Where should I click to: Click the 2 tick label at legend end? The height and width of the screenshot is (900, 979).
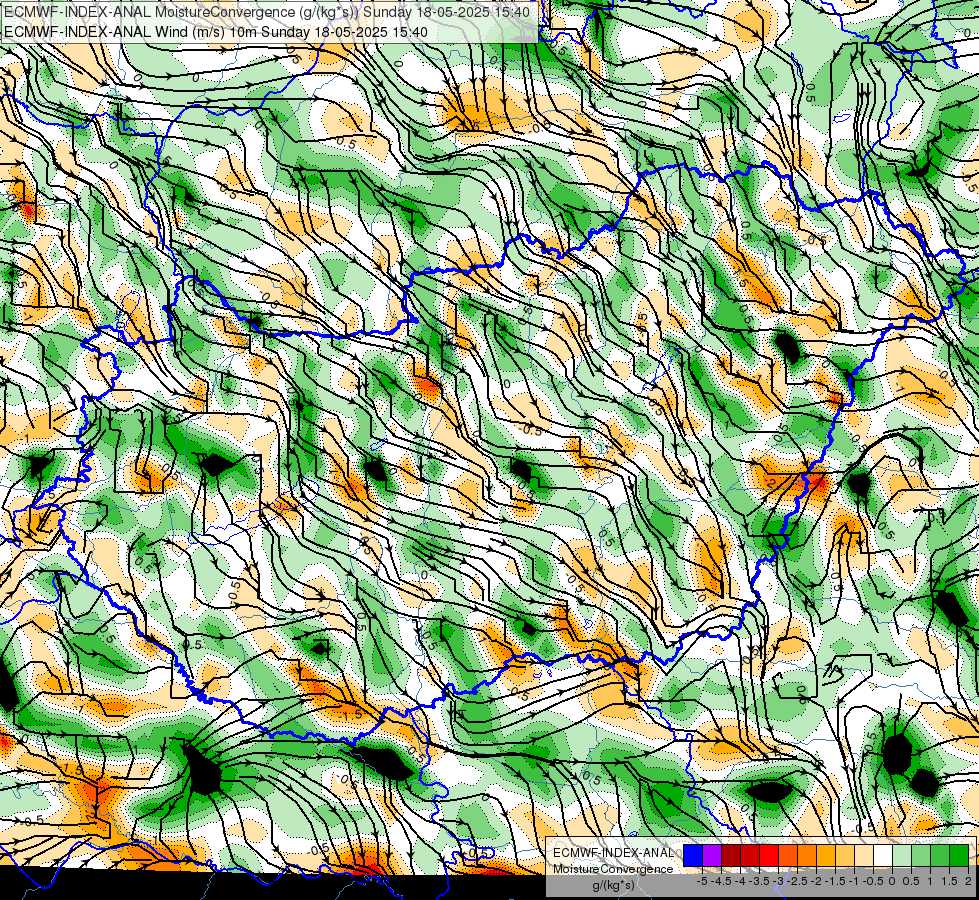(x=968, y=881)
